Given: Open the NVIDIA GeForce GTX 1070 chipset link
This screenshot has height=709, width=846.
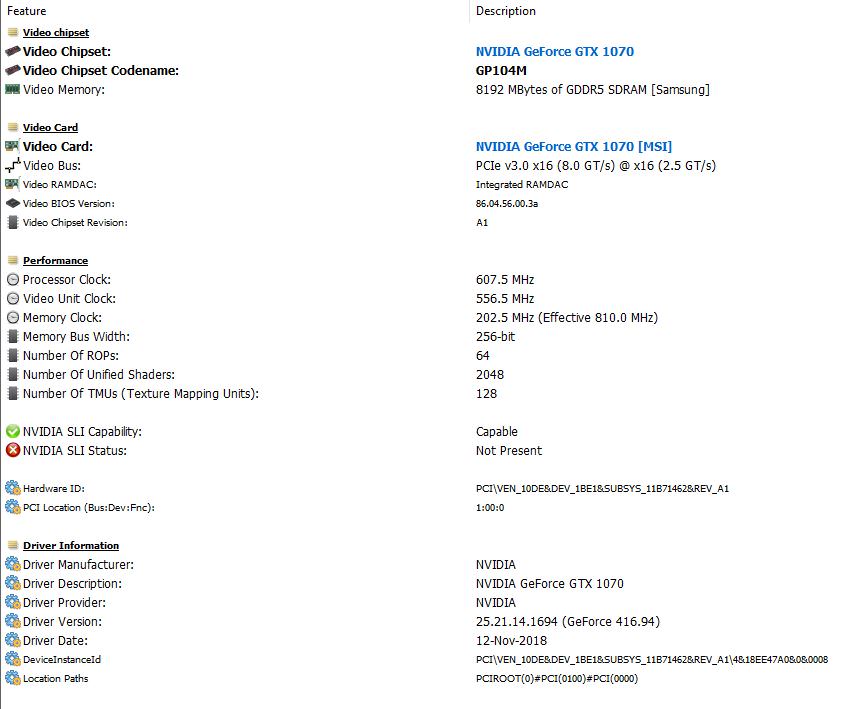Looking at the screenshot, I should (555, 52).
